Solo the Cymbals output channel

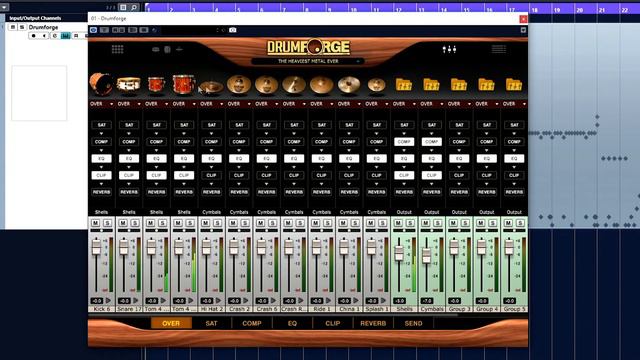click(x=438, y=223)
